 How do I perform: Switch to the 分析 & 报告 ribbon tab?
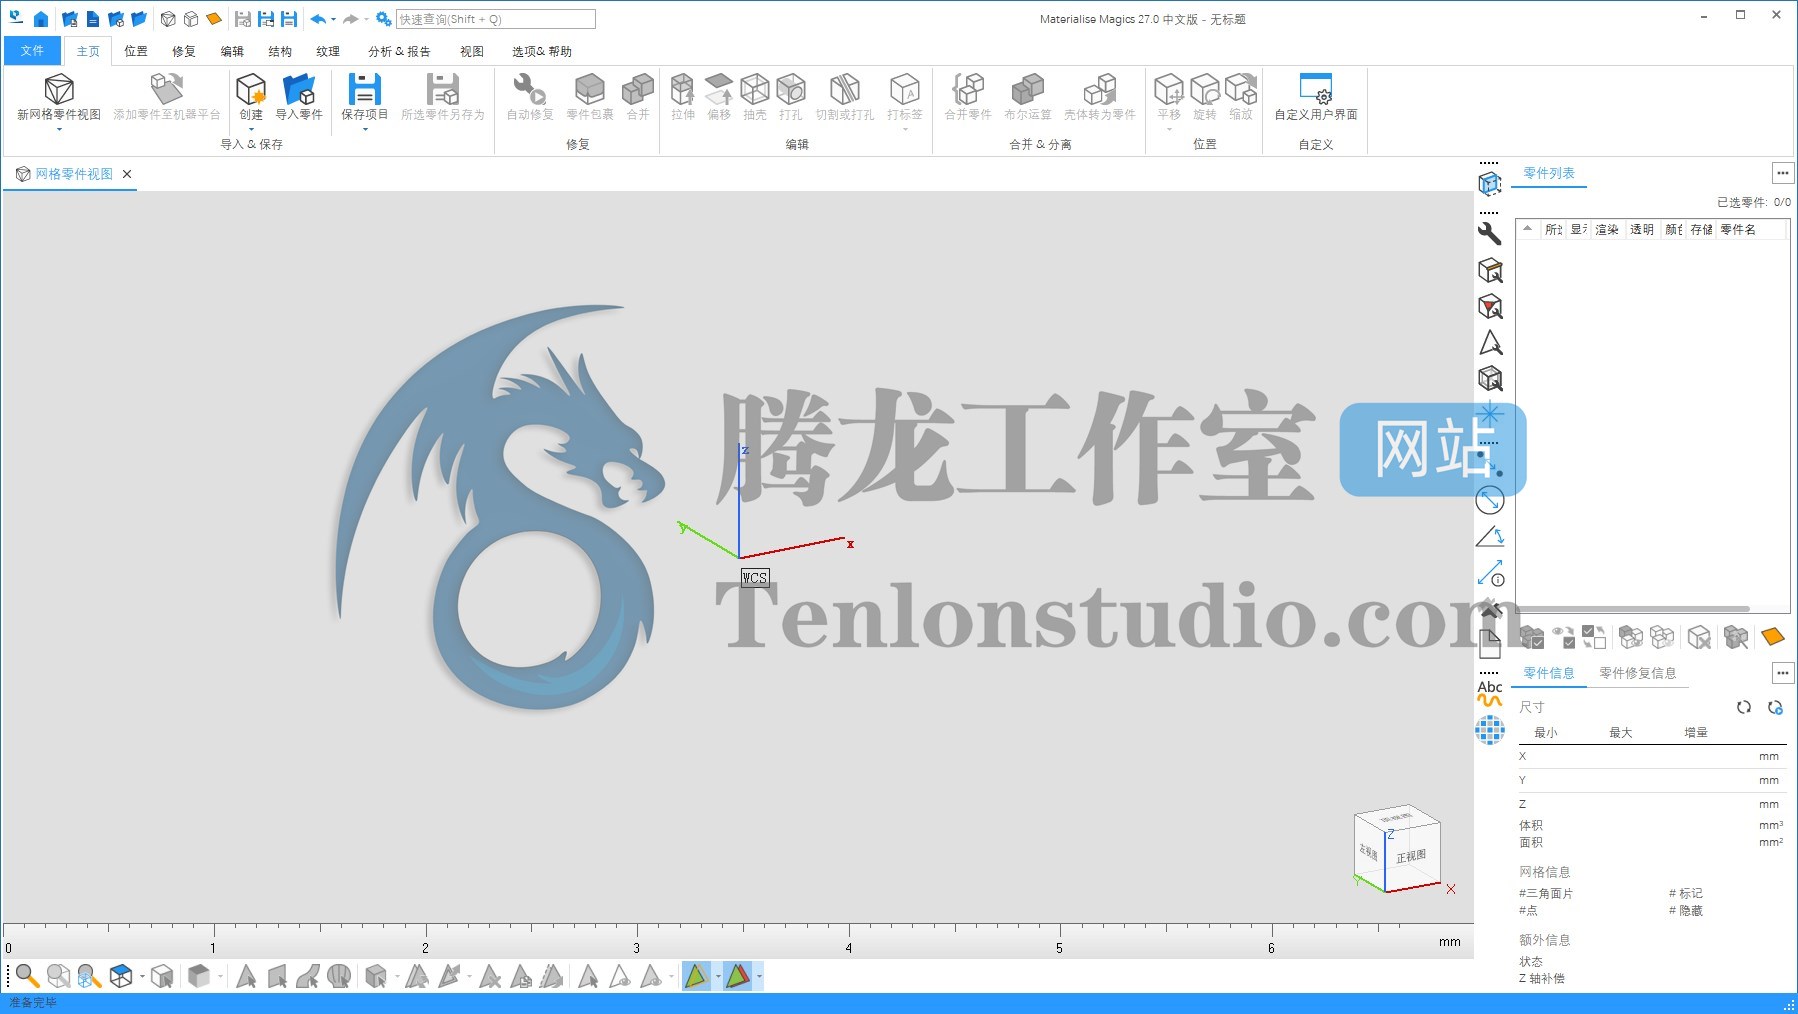coord(399,51)
